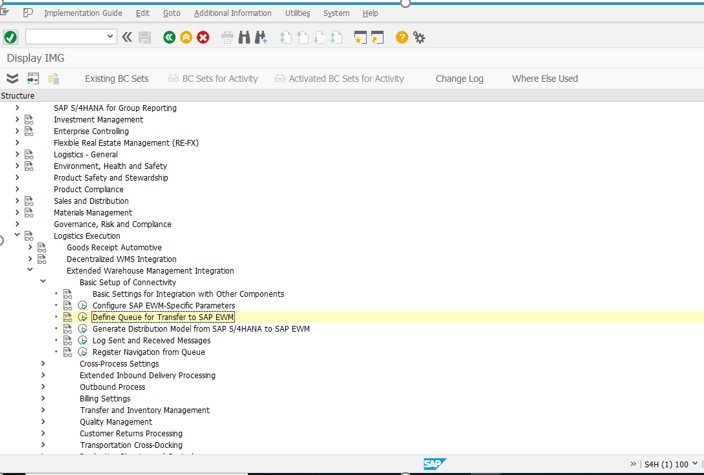
Task: Open the System menu
Action: point(336,13)
